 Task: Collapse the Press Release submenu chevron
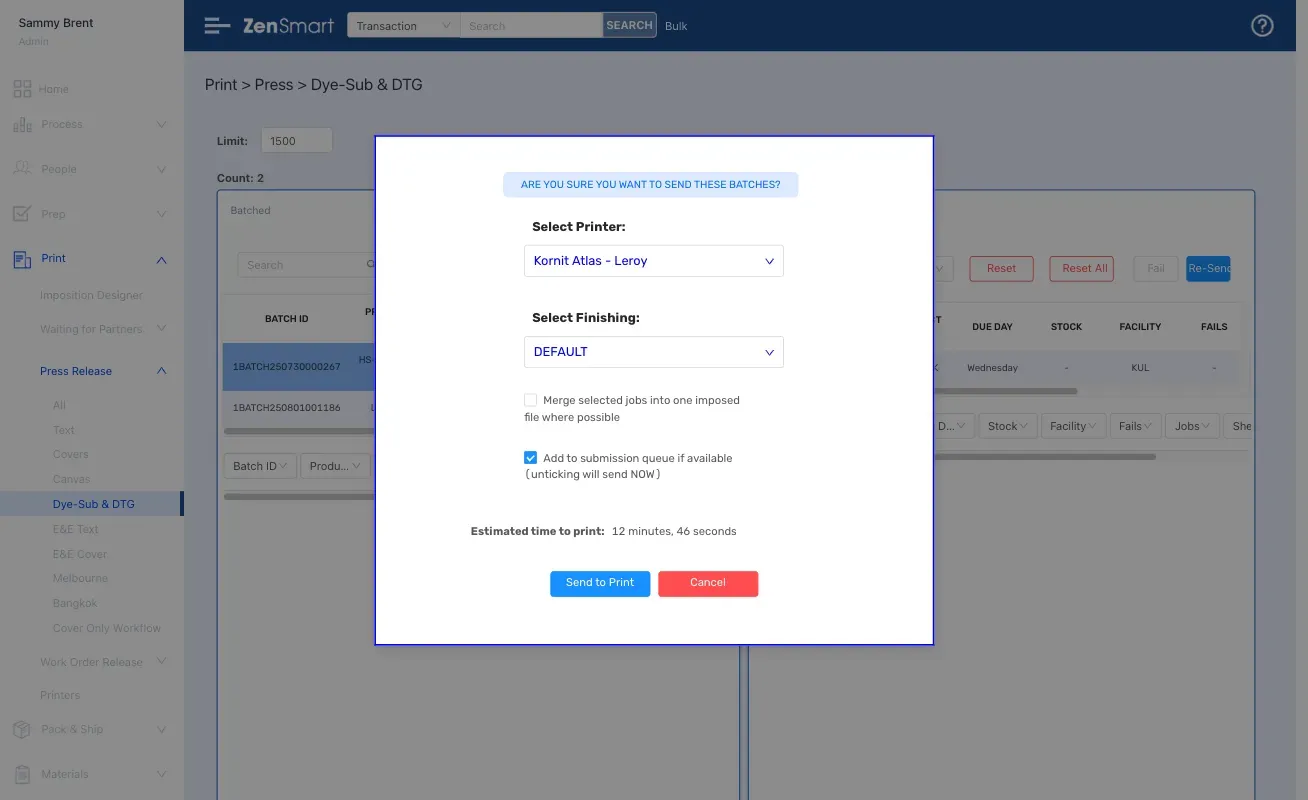point(162,371)
